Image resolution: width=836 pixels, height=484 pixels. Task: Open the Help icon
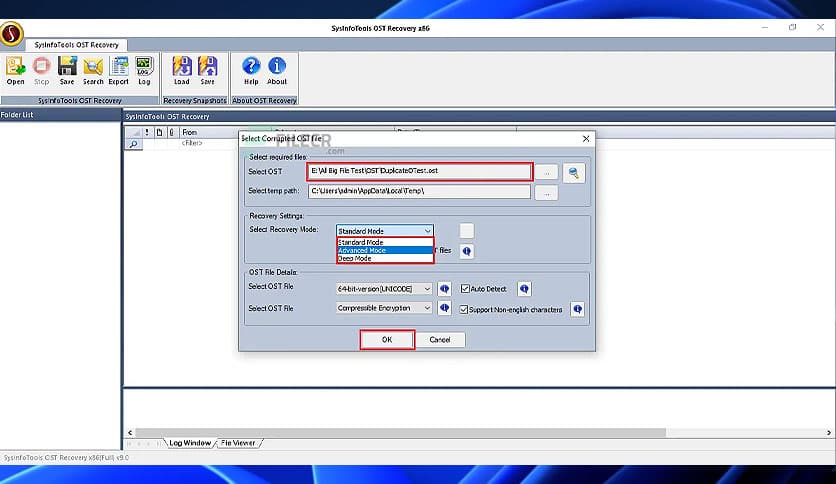pos(251,70)
